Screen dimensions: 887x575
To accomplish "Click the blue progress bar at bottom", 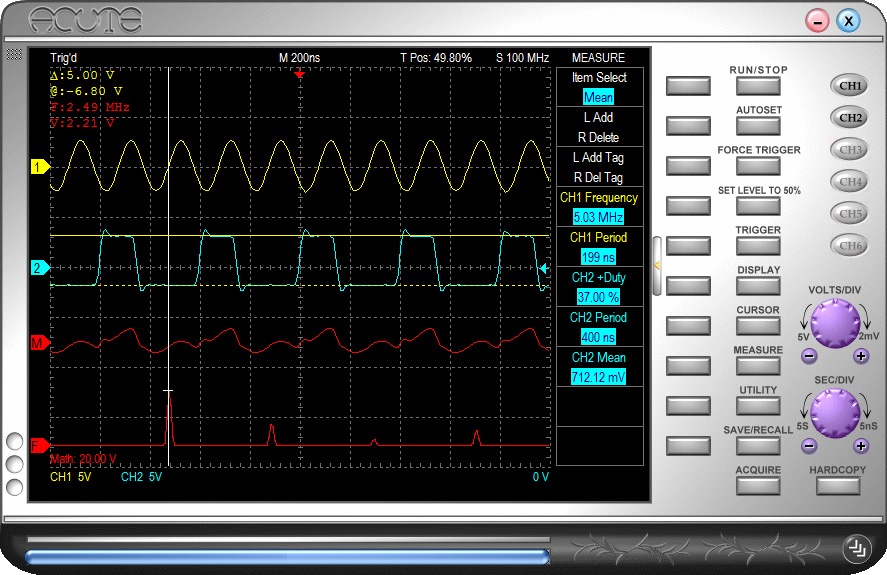I will click(287, 557).
